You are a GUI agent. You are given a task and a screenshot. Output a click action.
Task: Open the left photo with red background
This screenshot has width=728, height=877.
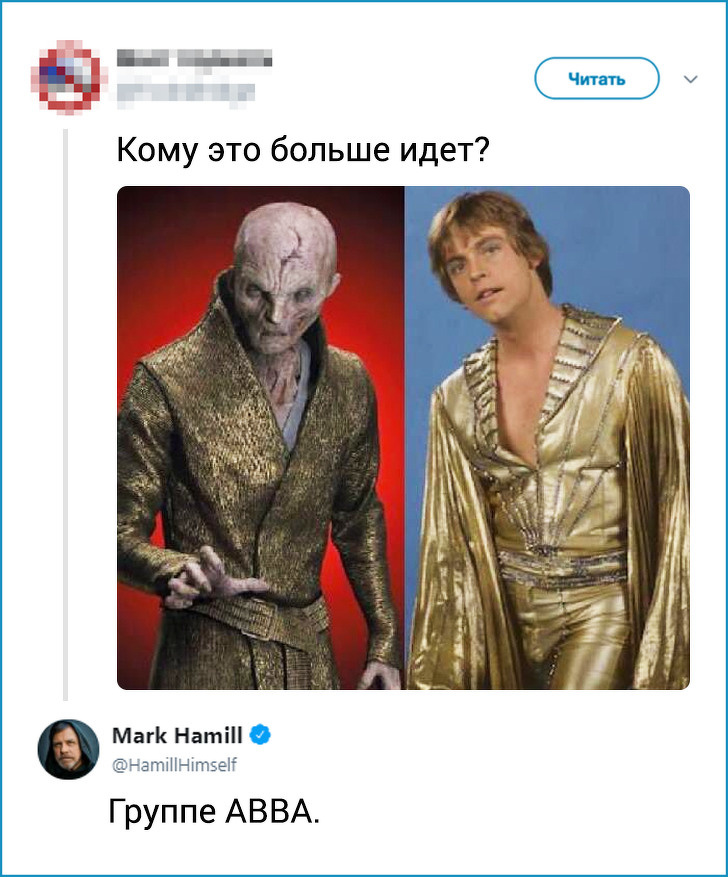tap(261, 437)
